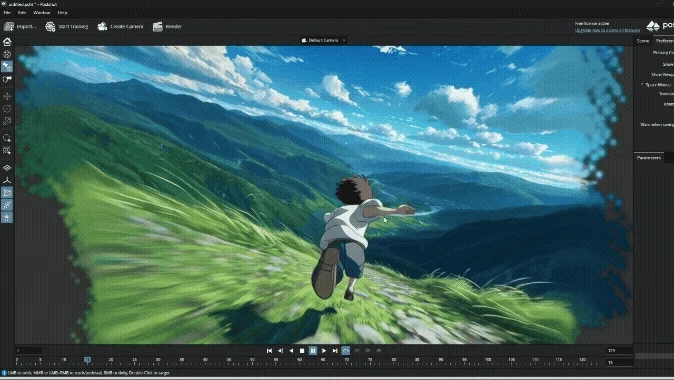This screenshot has width=674, height=380.
Task: Click the Create Camera icon
Action: click(x=102, y=27)
